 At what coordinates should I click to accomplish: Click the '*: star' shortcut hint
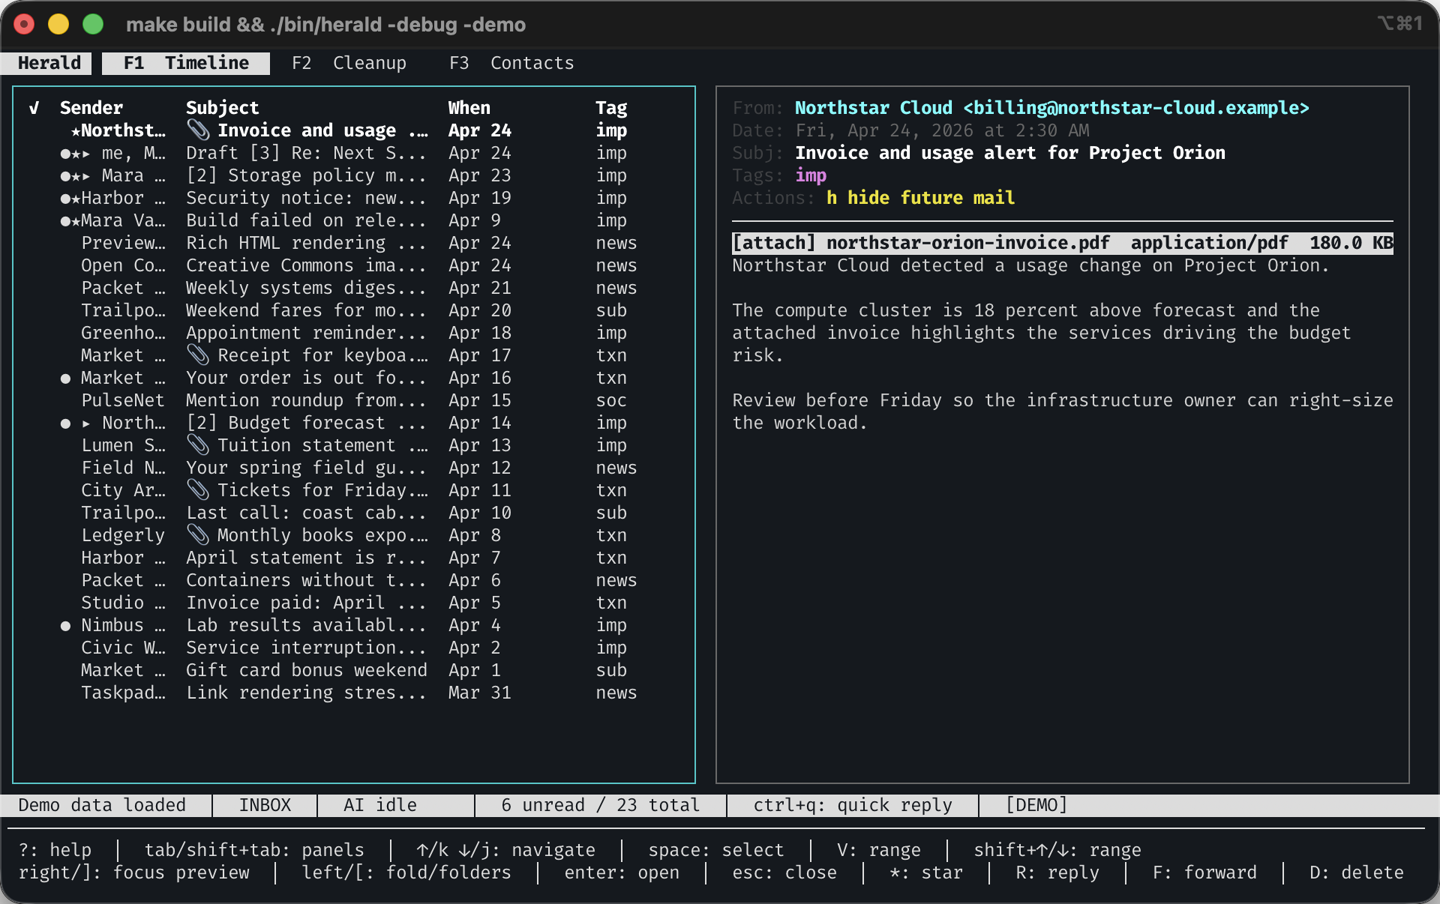(926, 873)
